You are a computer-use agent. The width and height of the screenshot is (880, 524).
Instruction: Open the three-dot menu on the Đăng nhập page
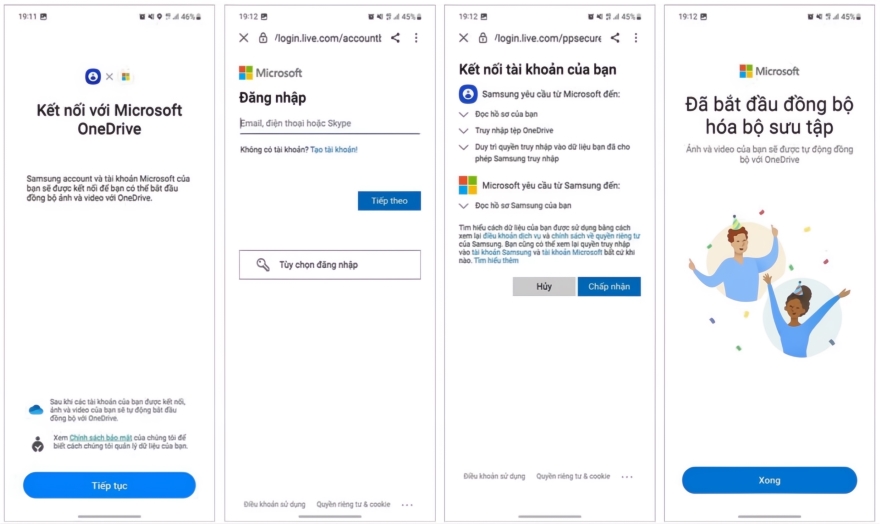416,38
